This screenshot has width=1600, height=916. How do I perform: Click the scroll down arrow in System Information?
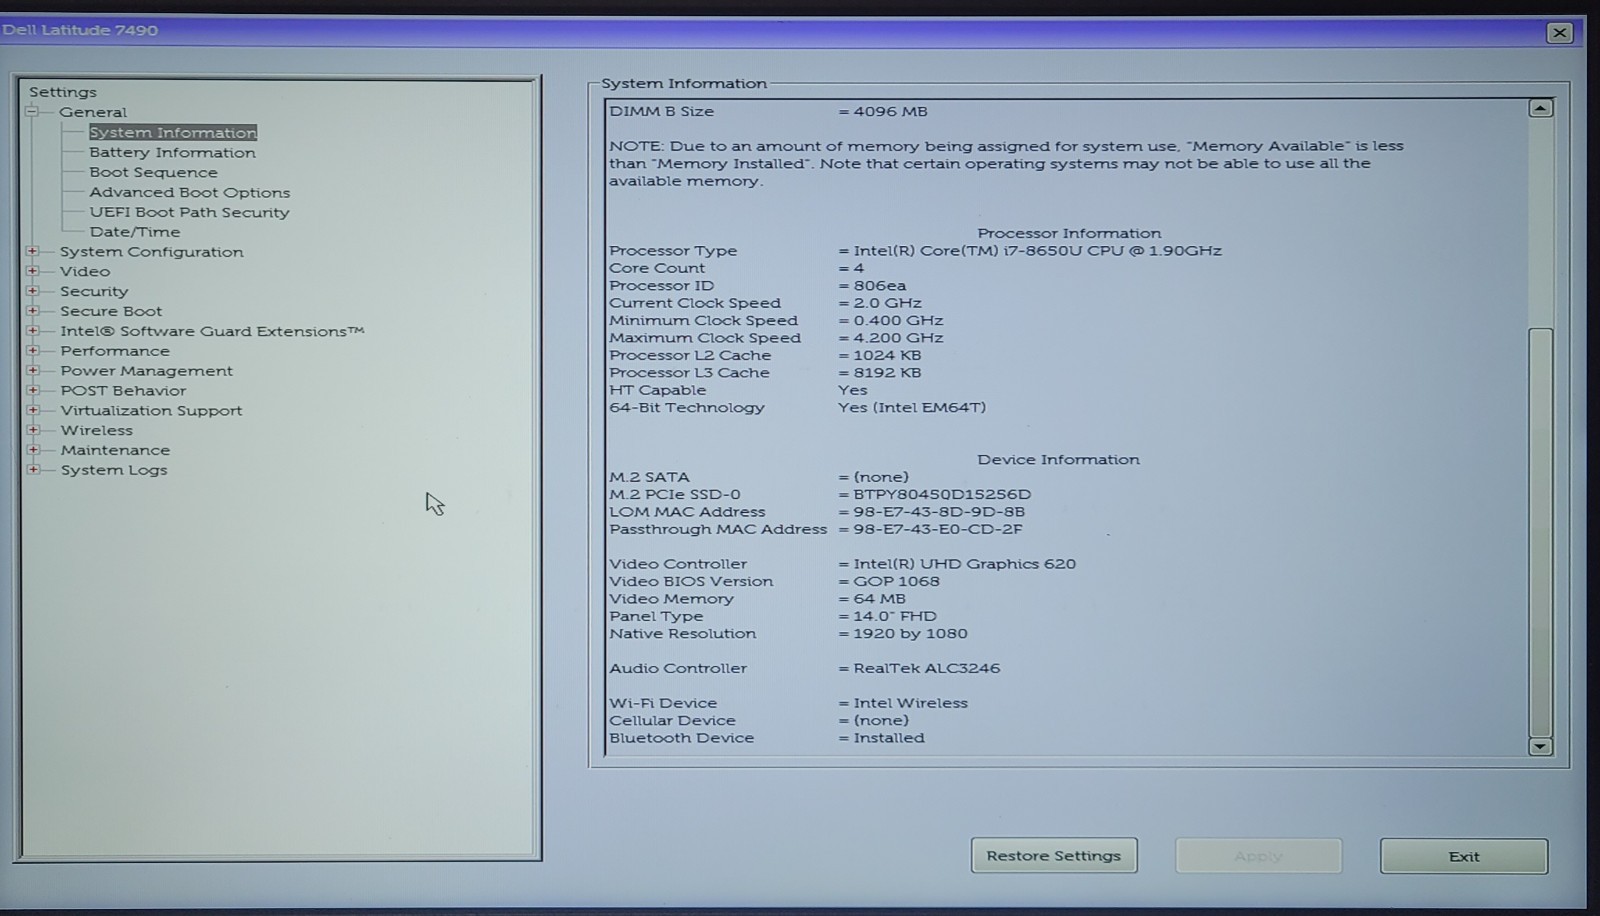pyautogui.click(x=1541, y=746)
